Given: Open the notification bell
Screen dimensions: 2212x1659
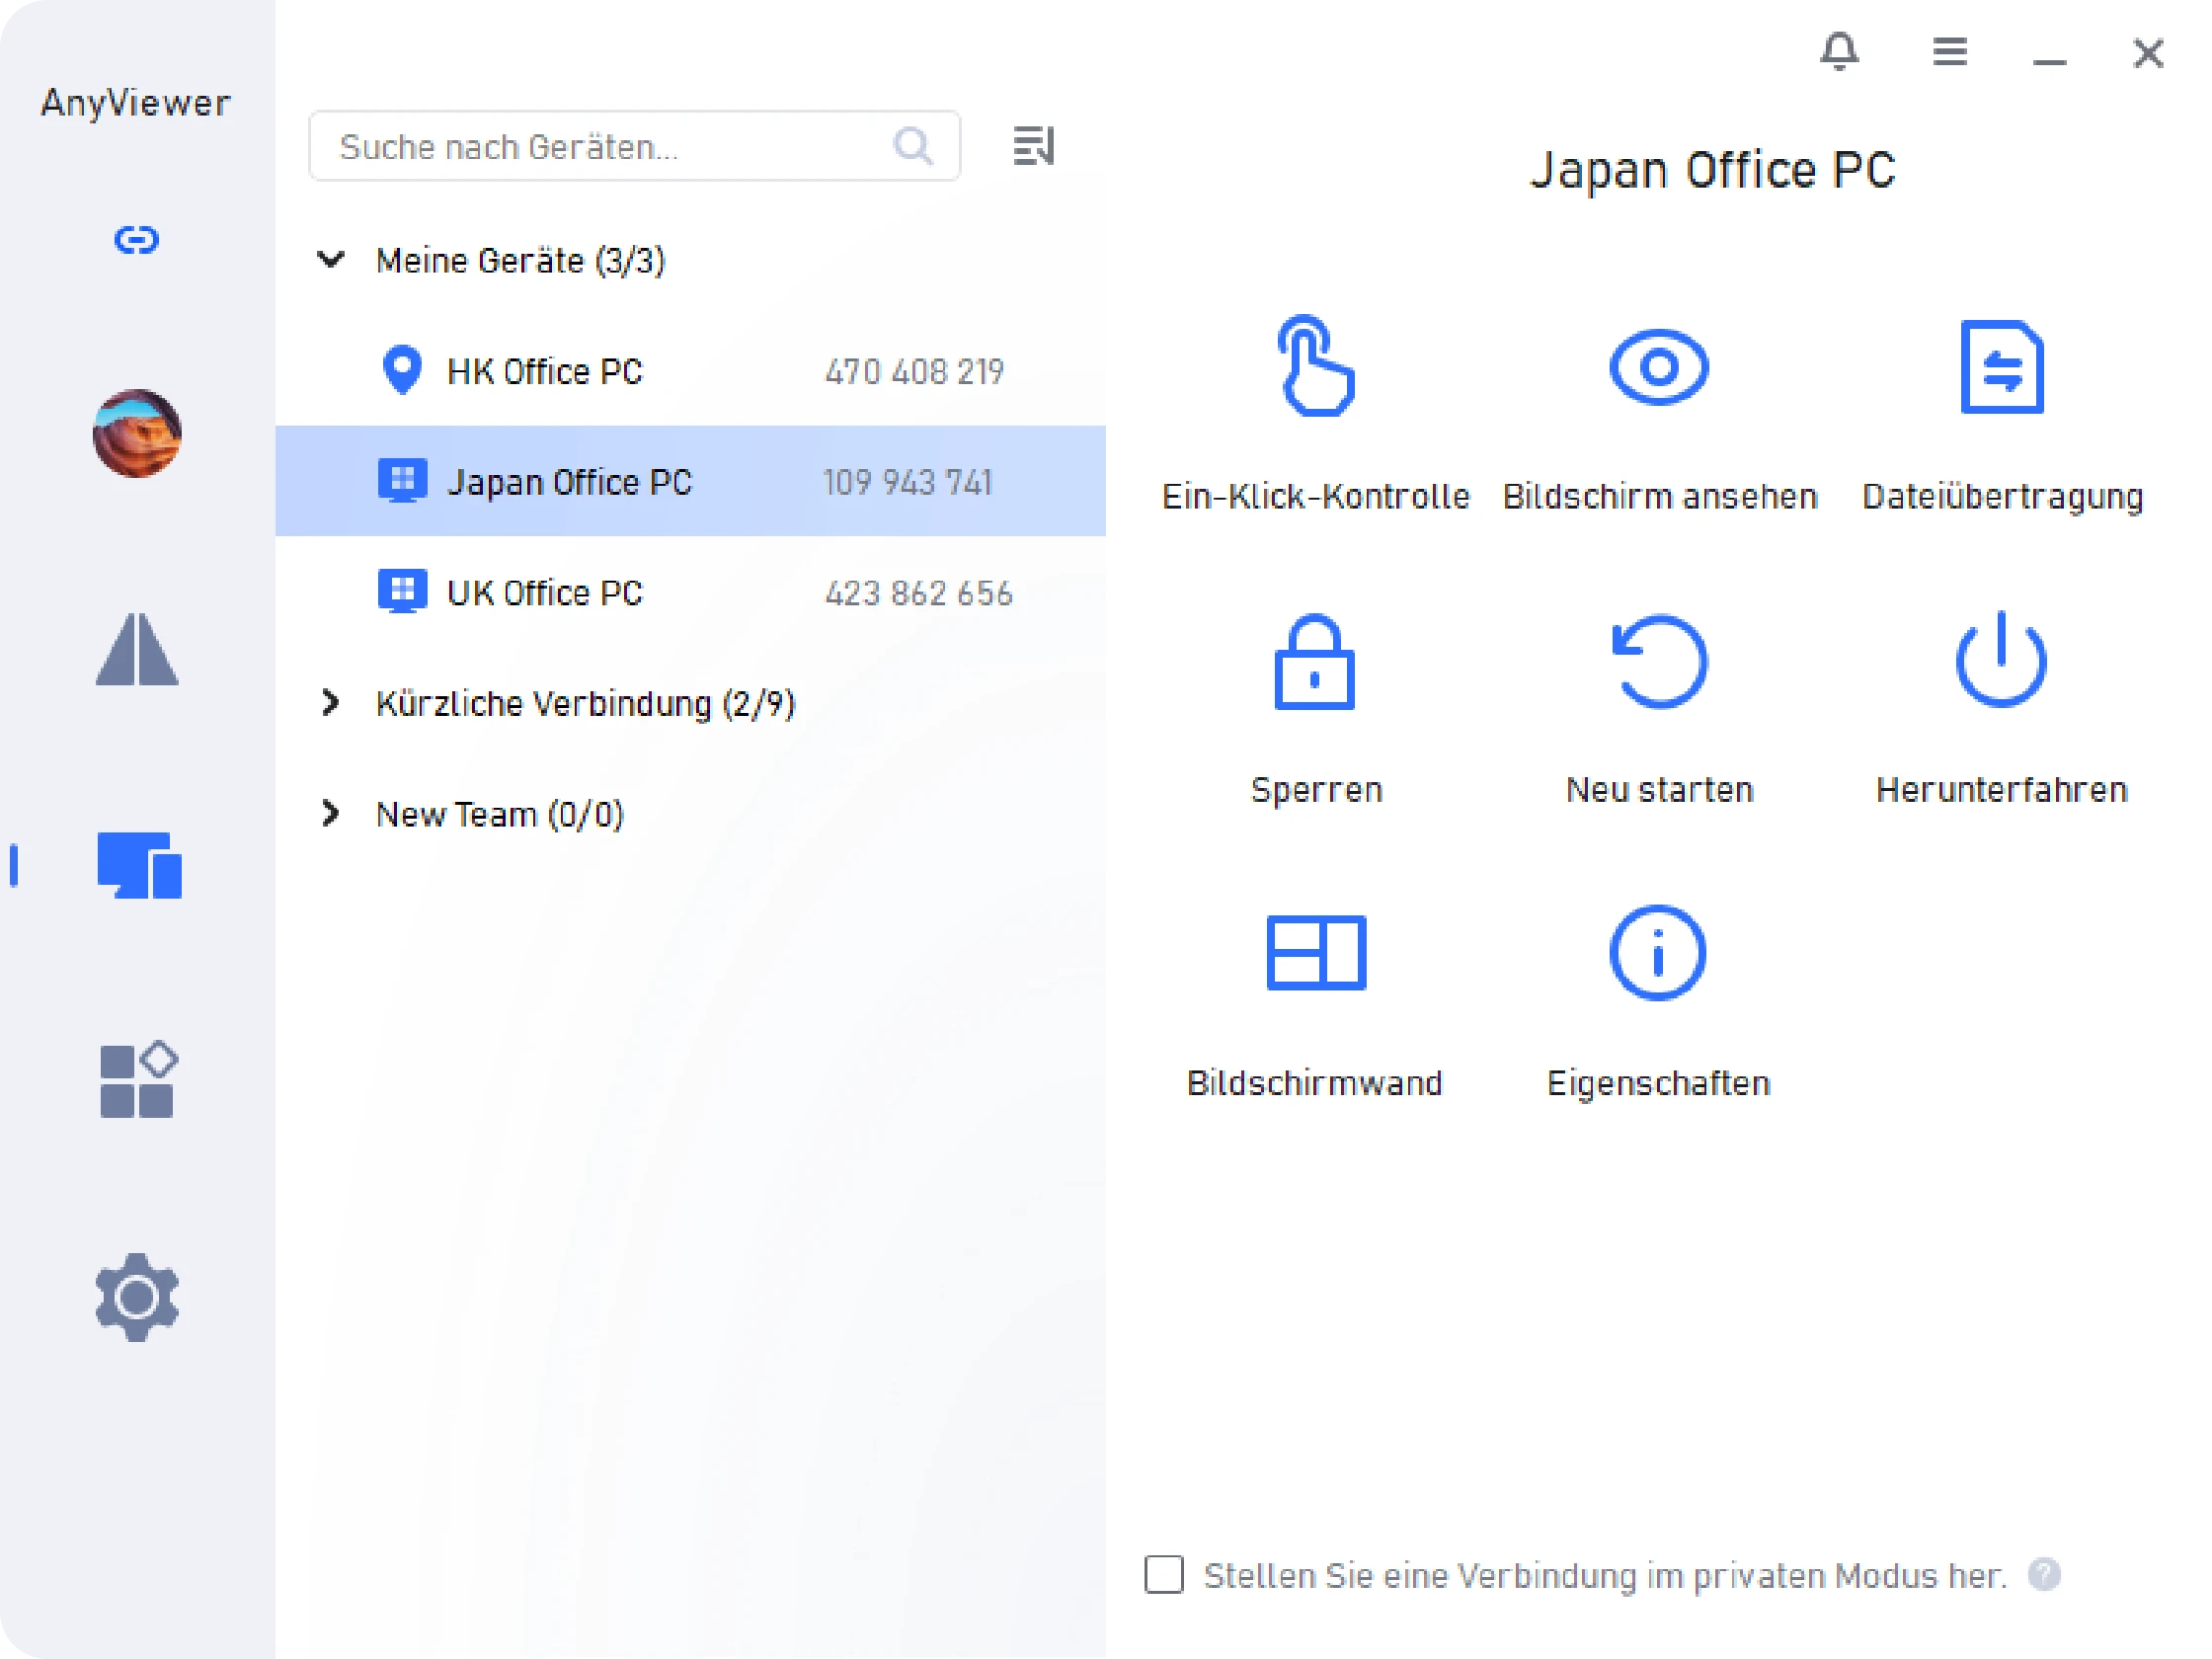Looking at the screenshot, I should click(x=1838, y=51).
